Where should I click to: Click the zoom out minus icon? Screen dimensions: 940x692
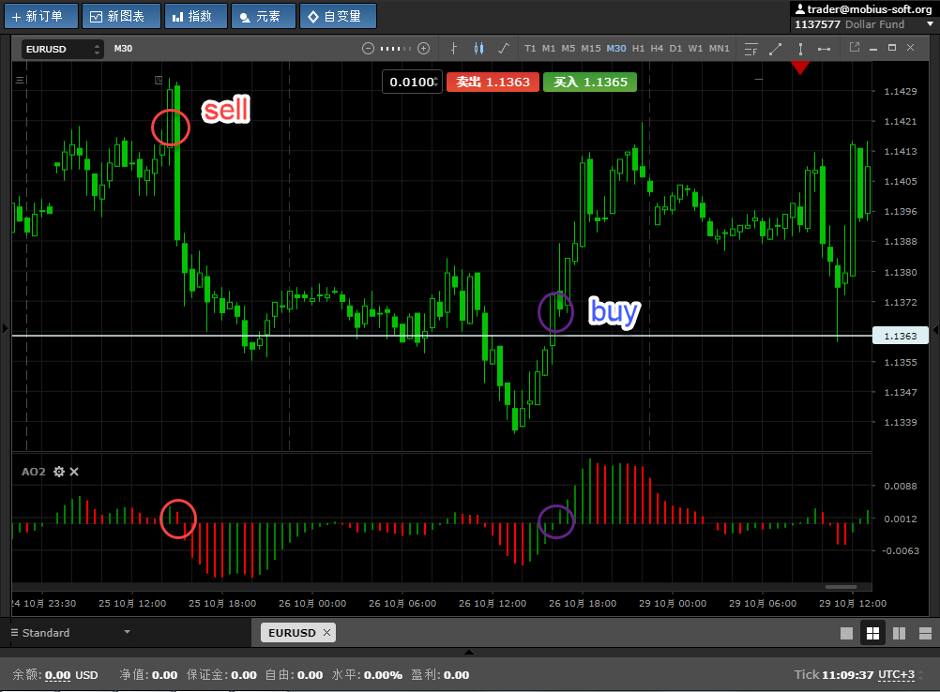368,48
